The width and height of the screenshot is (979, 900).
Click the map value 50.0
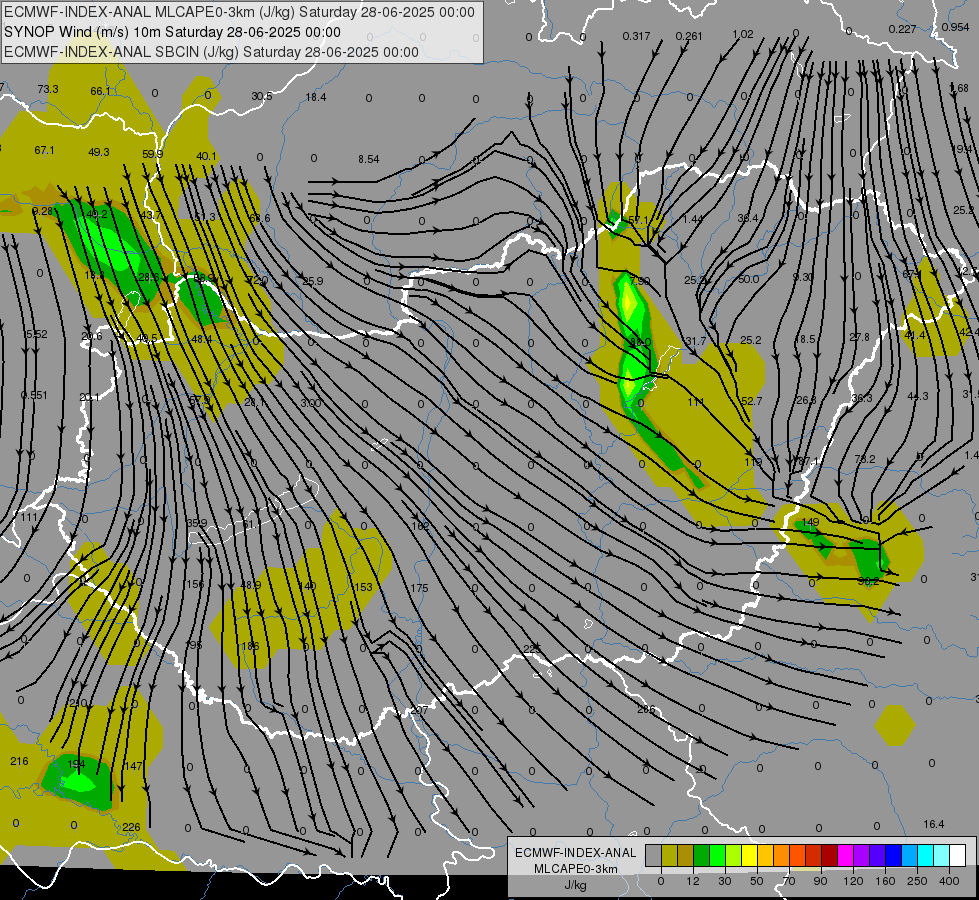pos(748,279)
